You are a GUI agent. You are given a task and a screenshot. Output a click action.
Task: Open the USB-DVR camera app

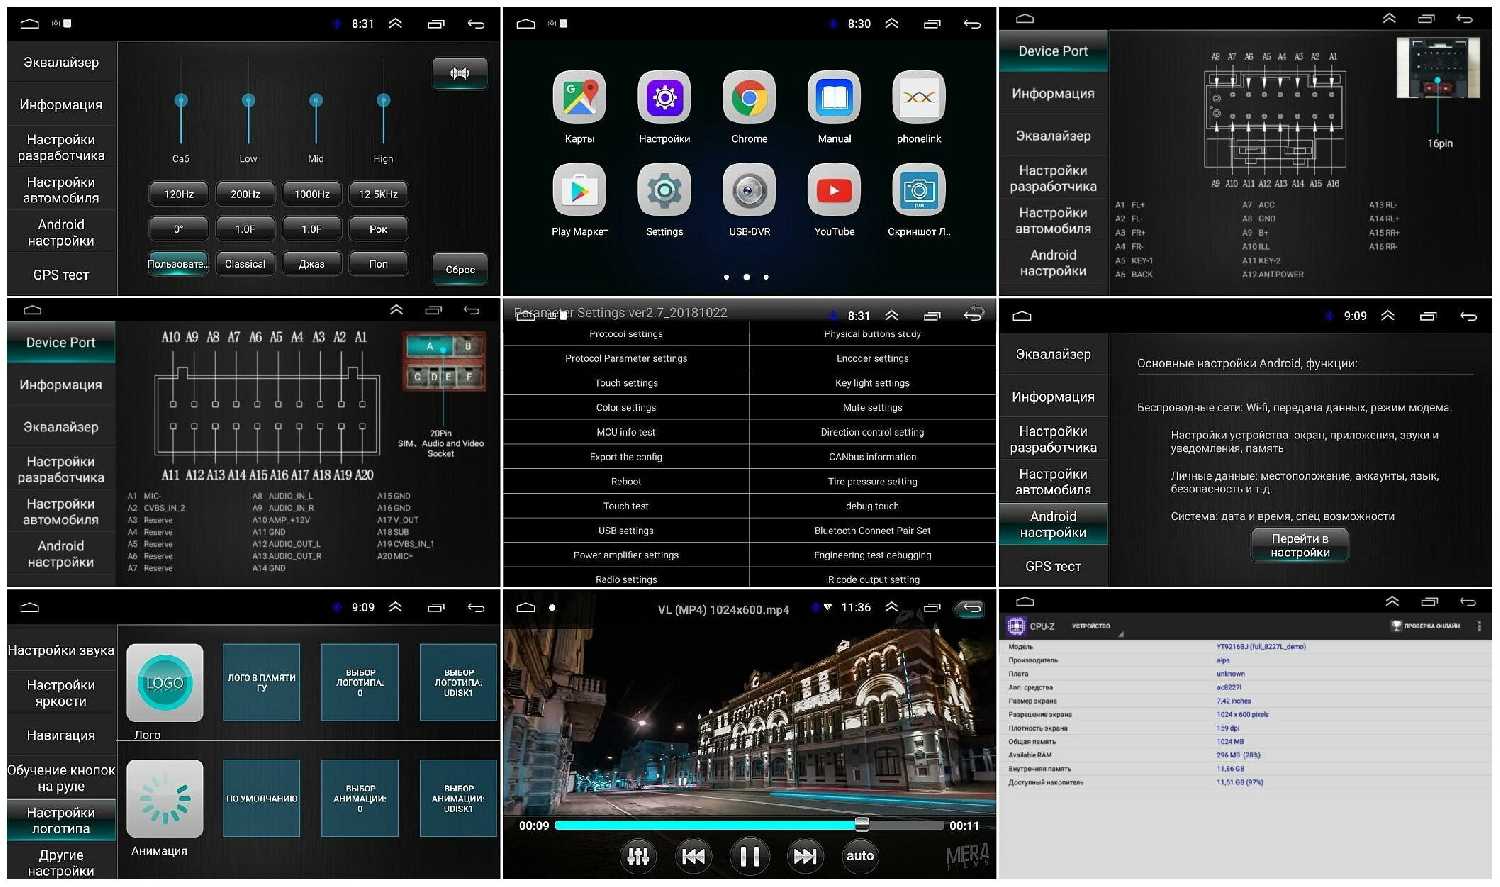pyautogui.click(x=748, y=190)
